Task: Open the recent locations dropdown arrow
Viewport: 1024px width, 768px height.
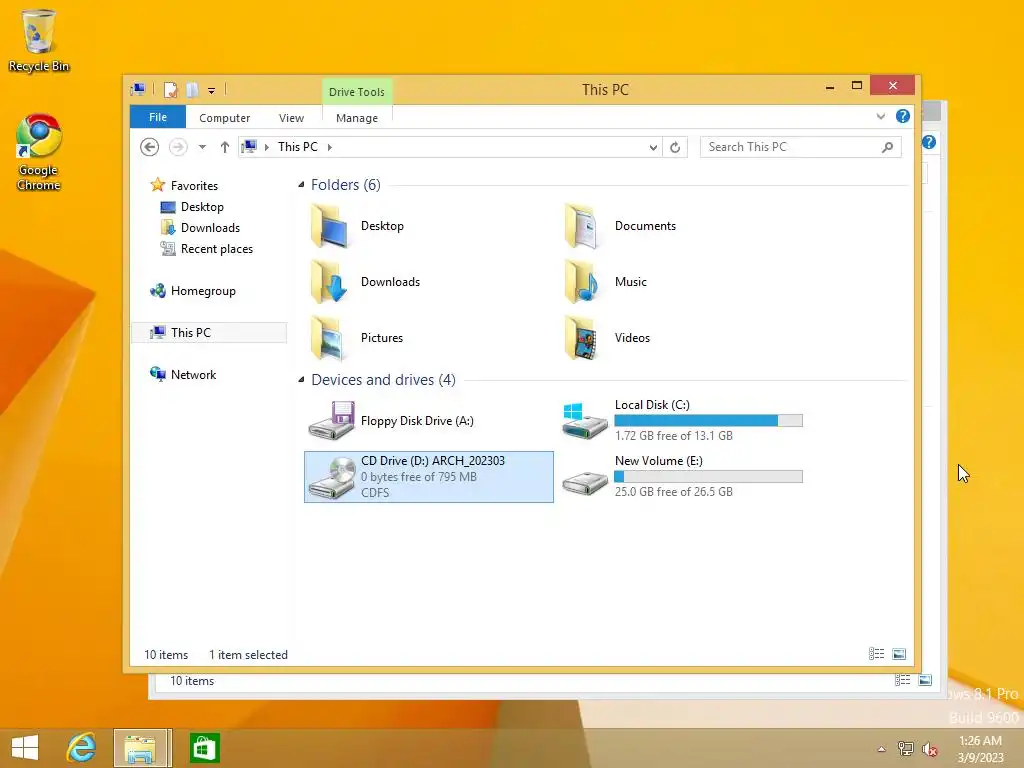Action: click(x=202, y=147)
